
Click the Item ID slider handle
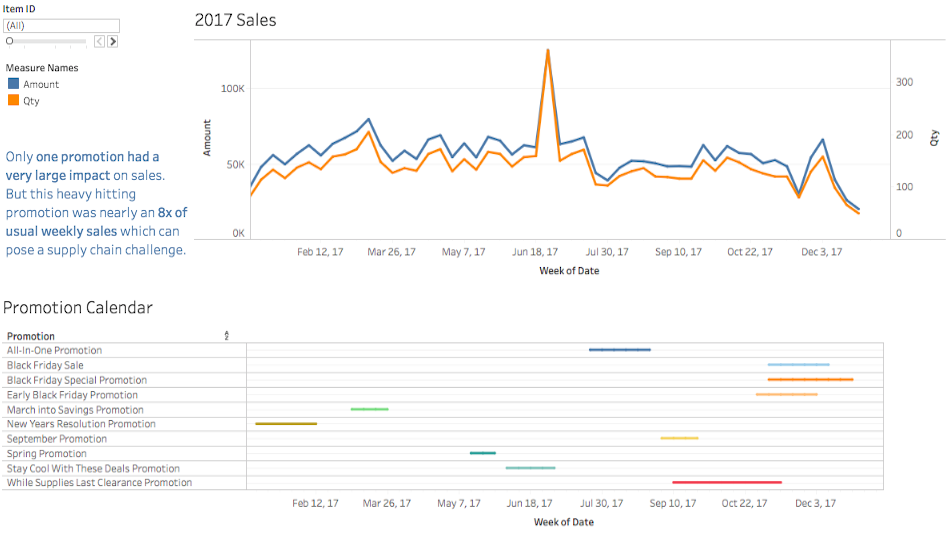tap(9, 41)
